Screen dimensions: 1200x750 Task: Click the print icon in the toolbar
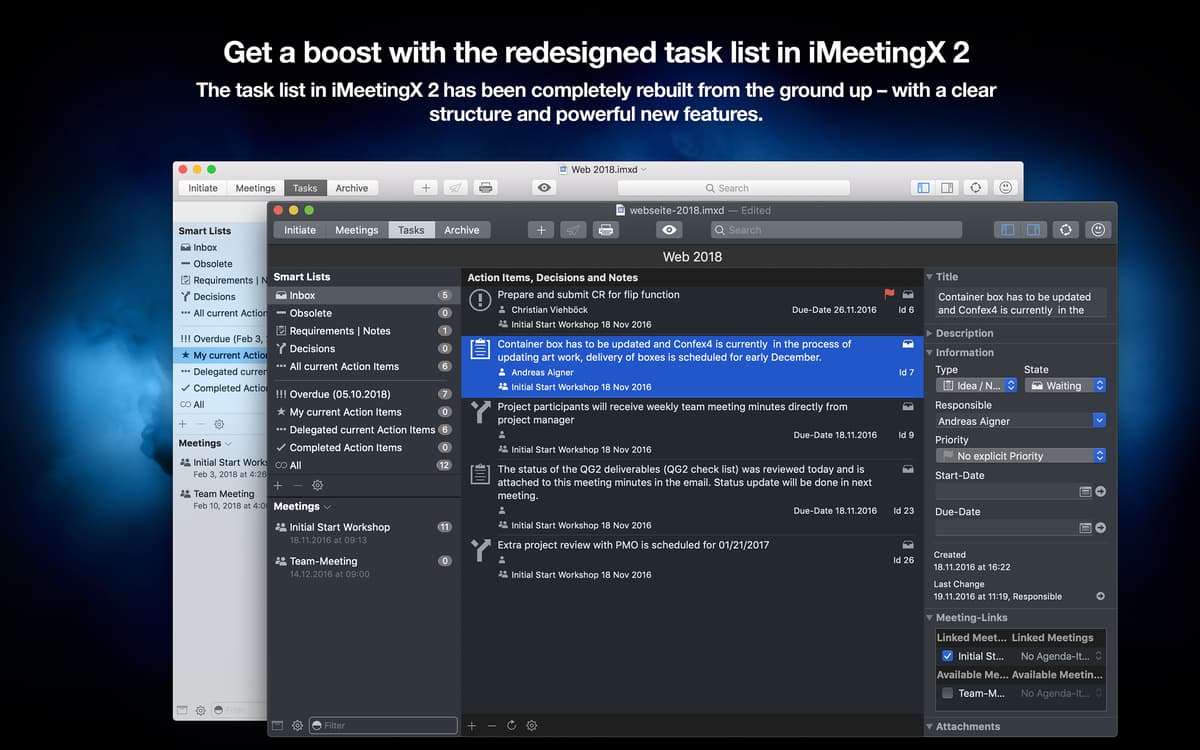click(605, 230)
